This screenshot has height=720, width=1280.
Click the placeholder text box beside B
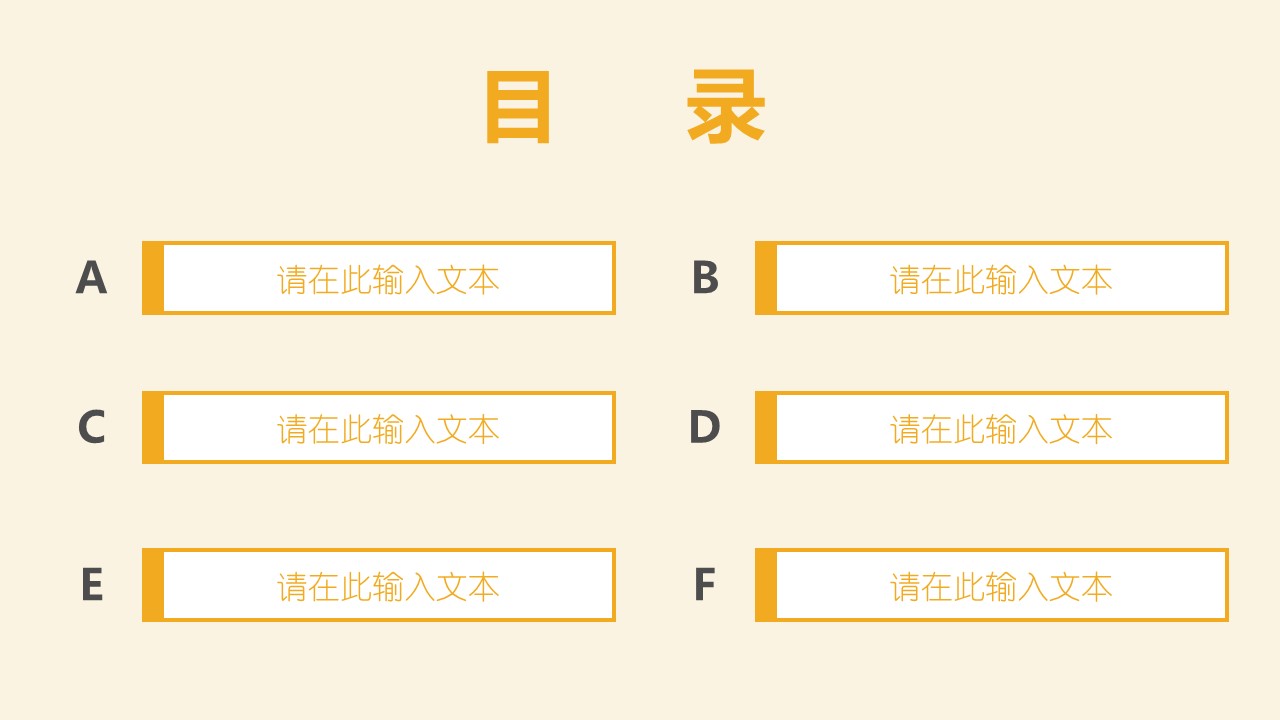1001,279
